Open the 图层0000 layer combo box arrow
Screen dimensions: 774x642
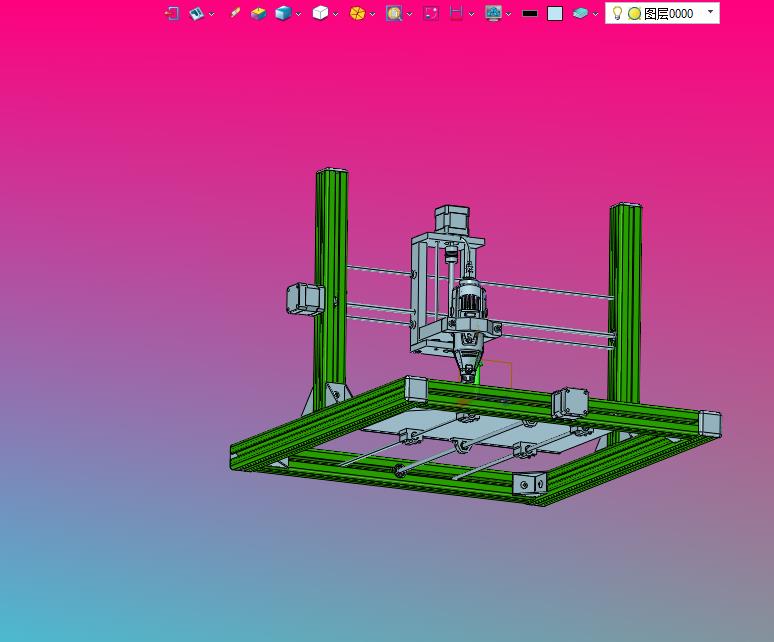coord(710,12)
